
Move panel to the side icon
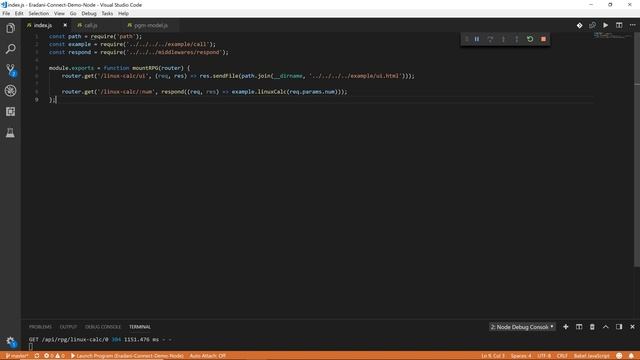tap(619, 327)
